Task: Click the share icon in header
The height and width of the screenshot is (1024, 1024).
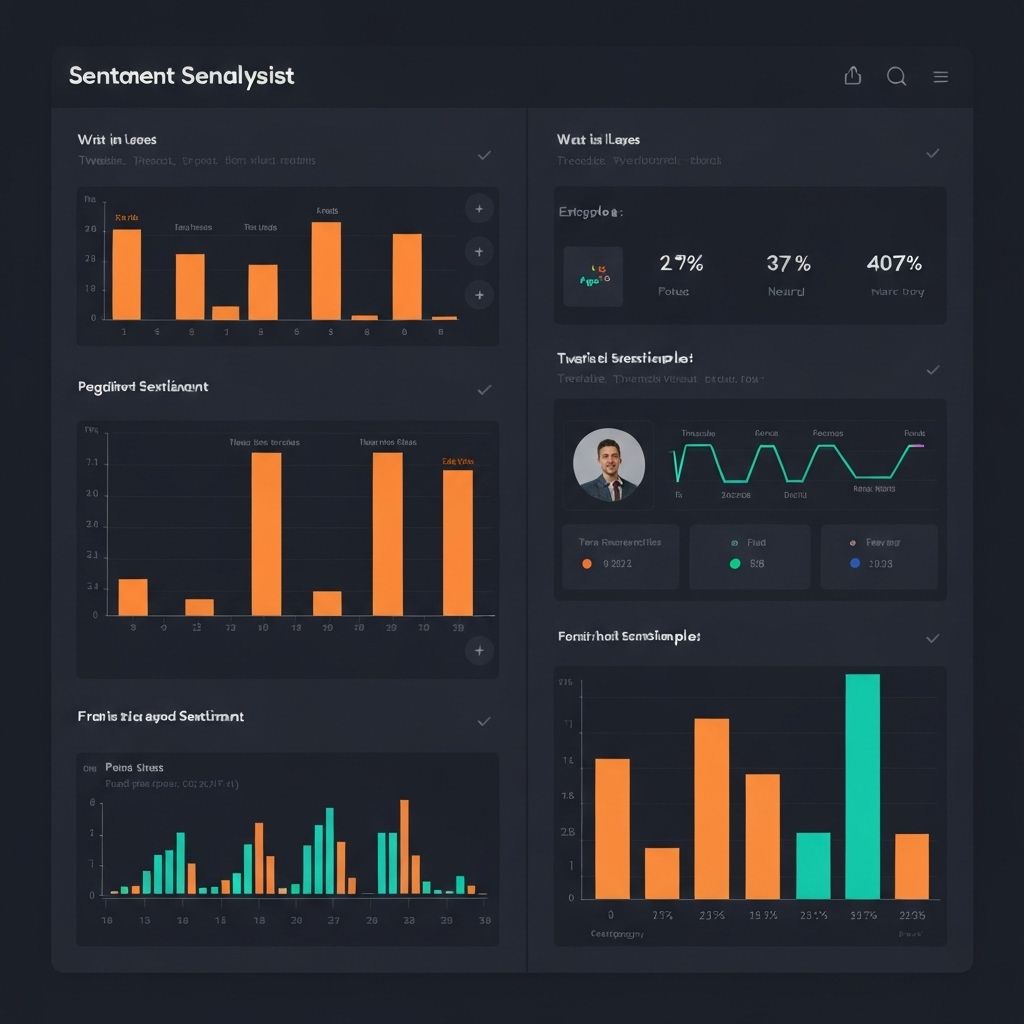Action: point(853,76)
